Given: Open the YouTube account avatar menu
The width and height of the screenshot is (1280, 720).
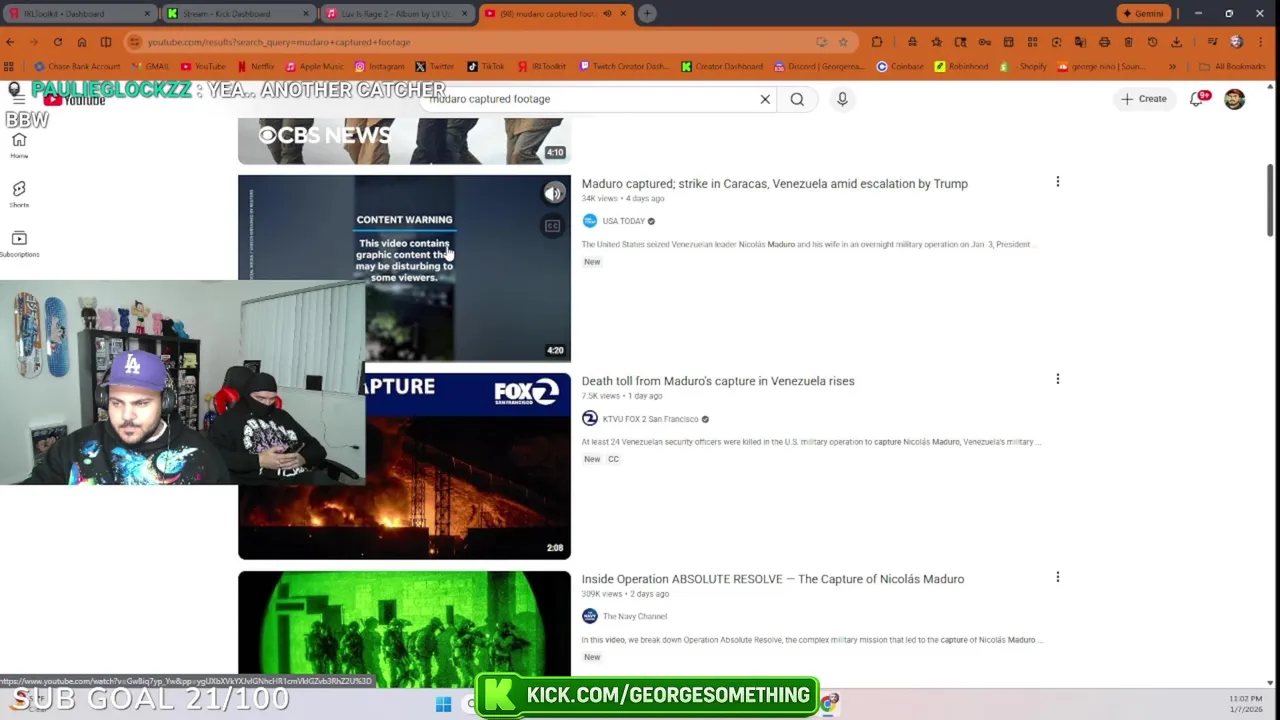Looking at the screenshot, I should 1234,99.
